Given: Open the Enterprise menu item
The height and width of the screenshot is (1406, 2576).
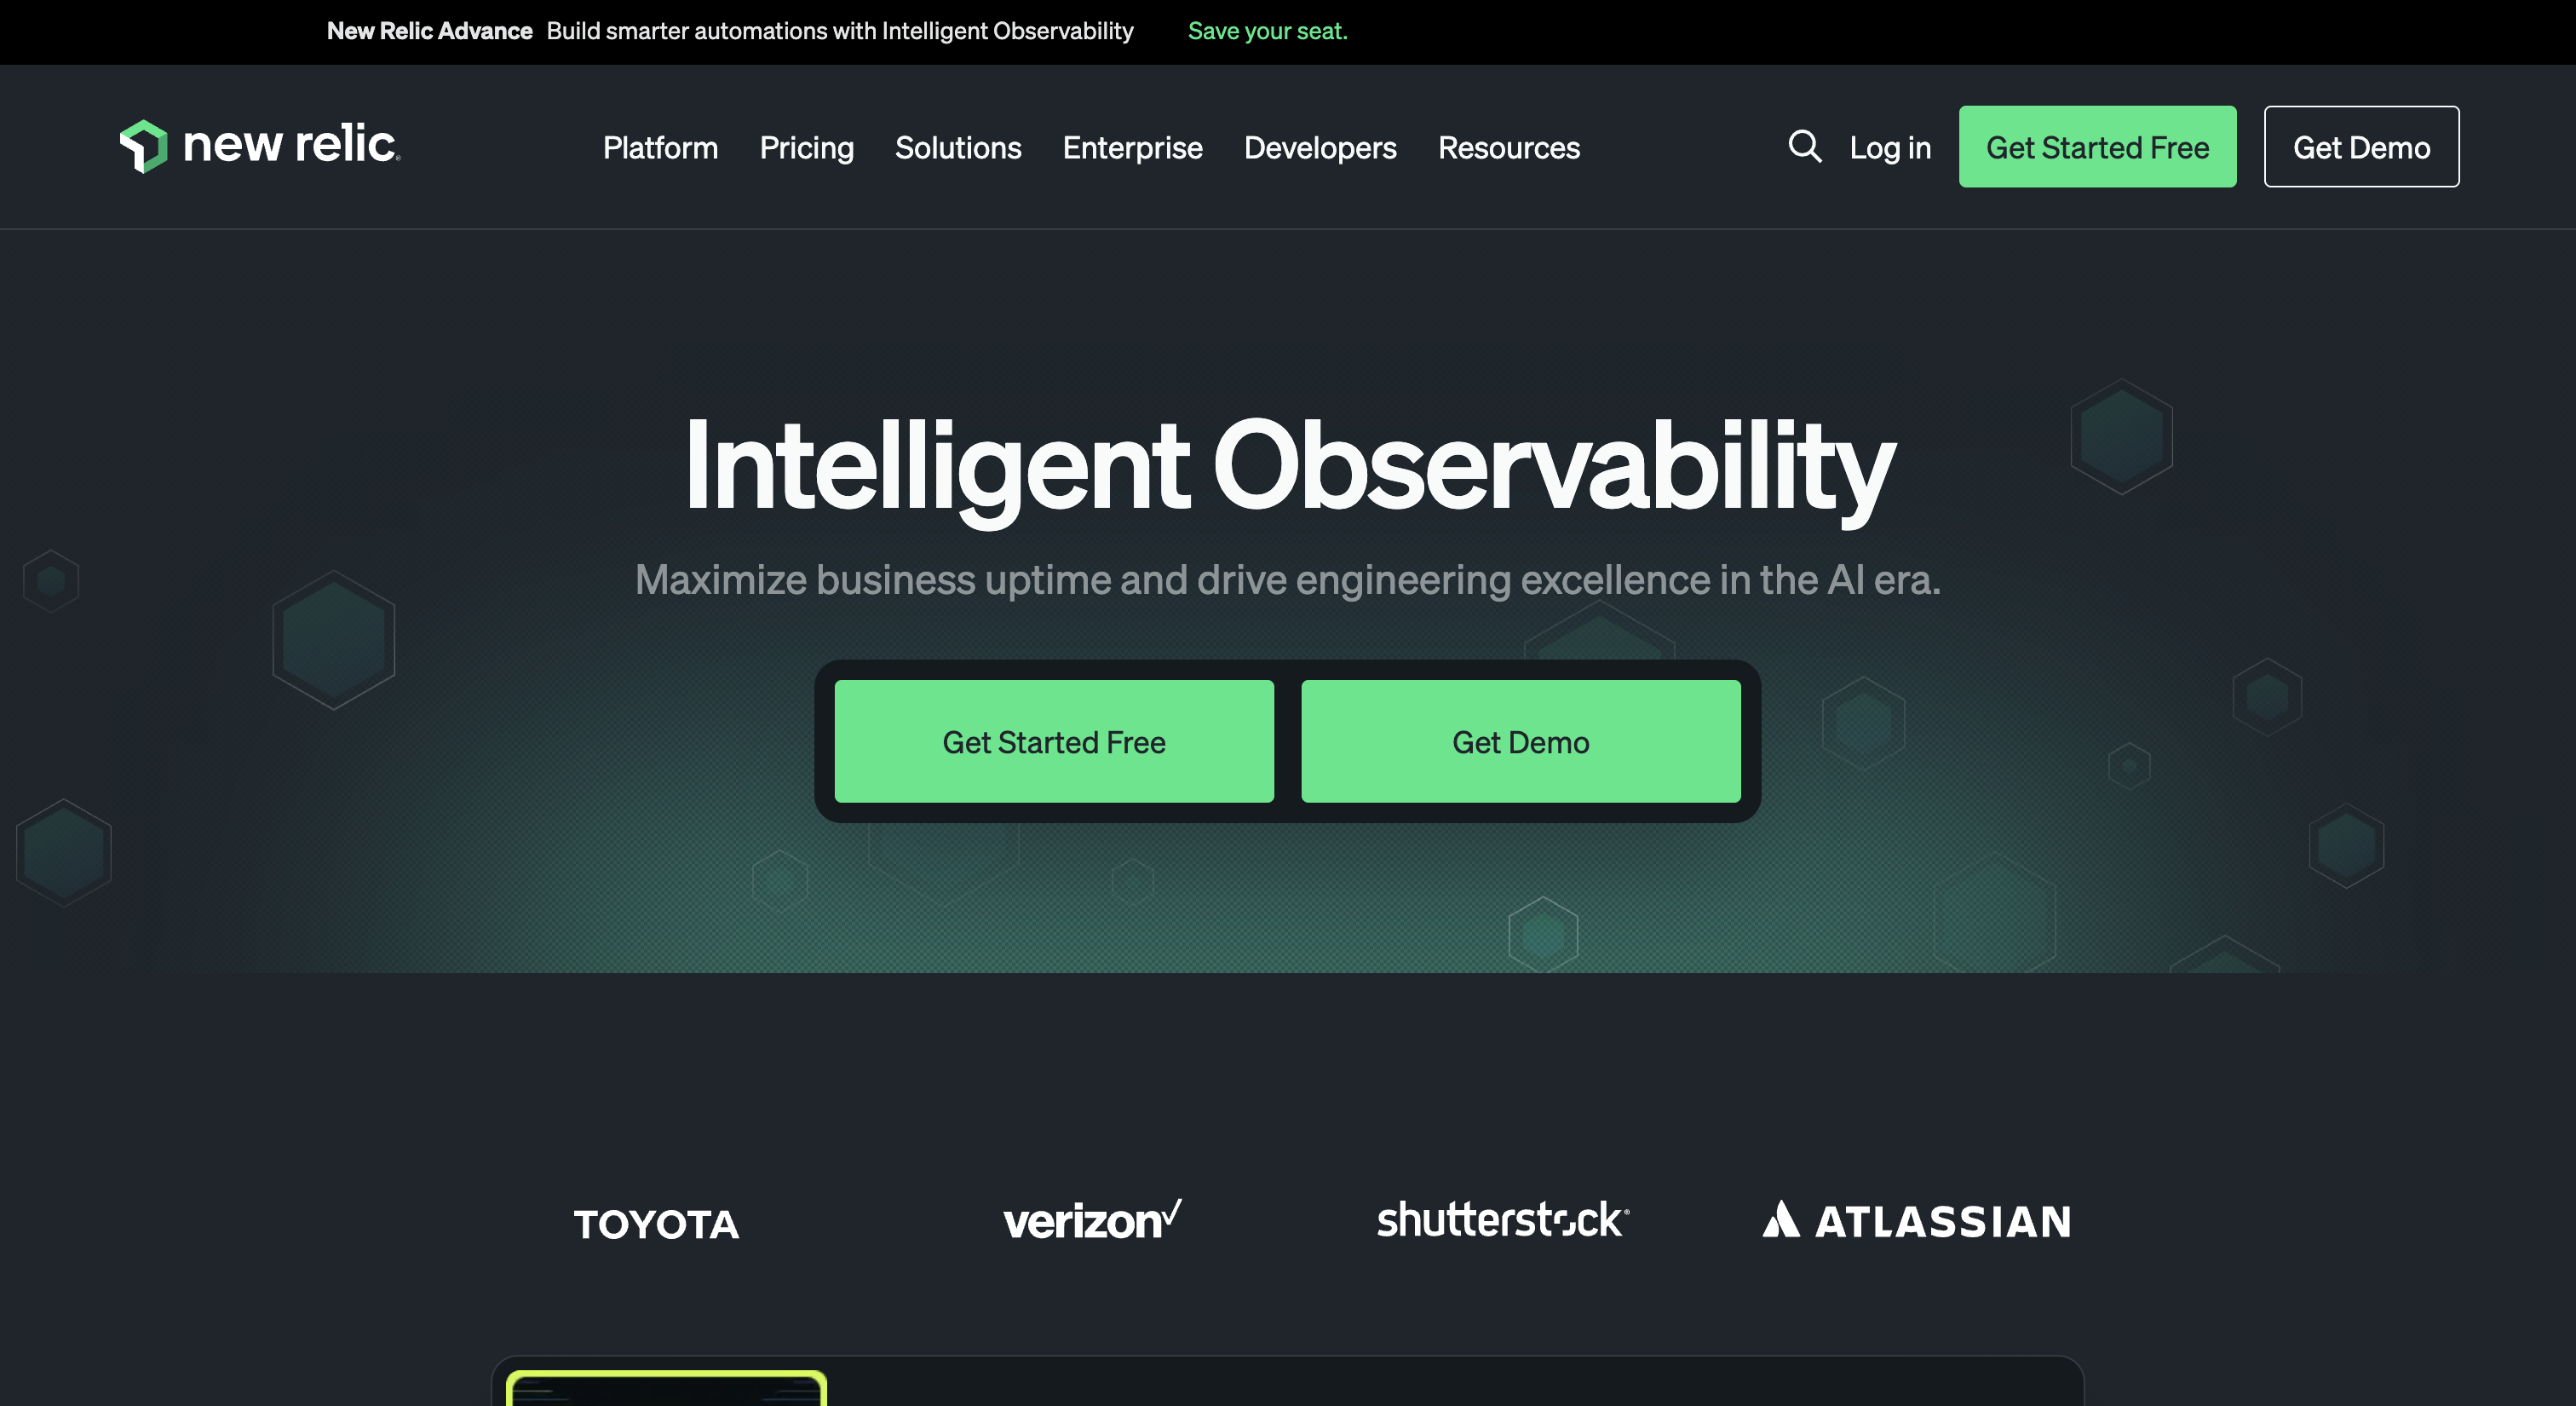Looking at the screenshot, I should pyautogui.click(x=1132, y=148).
